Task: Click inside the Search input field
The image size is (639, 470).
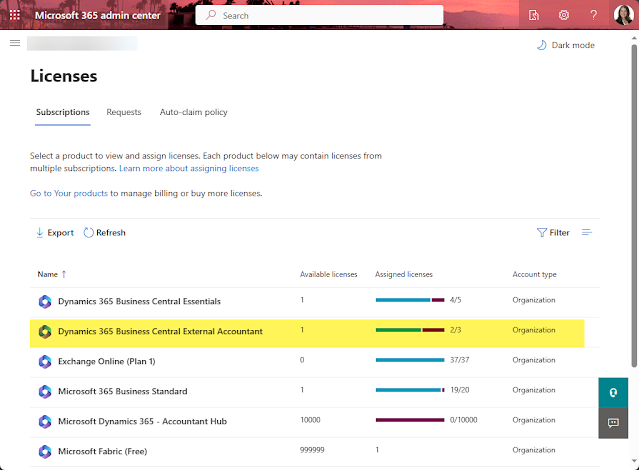Action: pos(320,15)
